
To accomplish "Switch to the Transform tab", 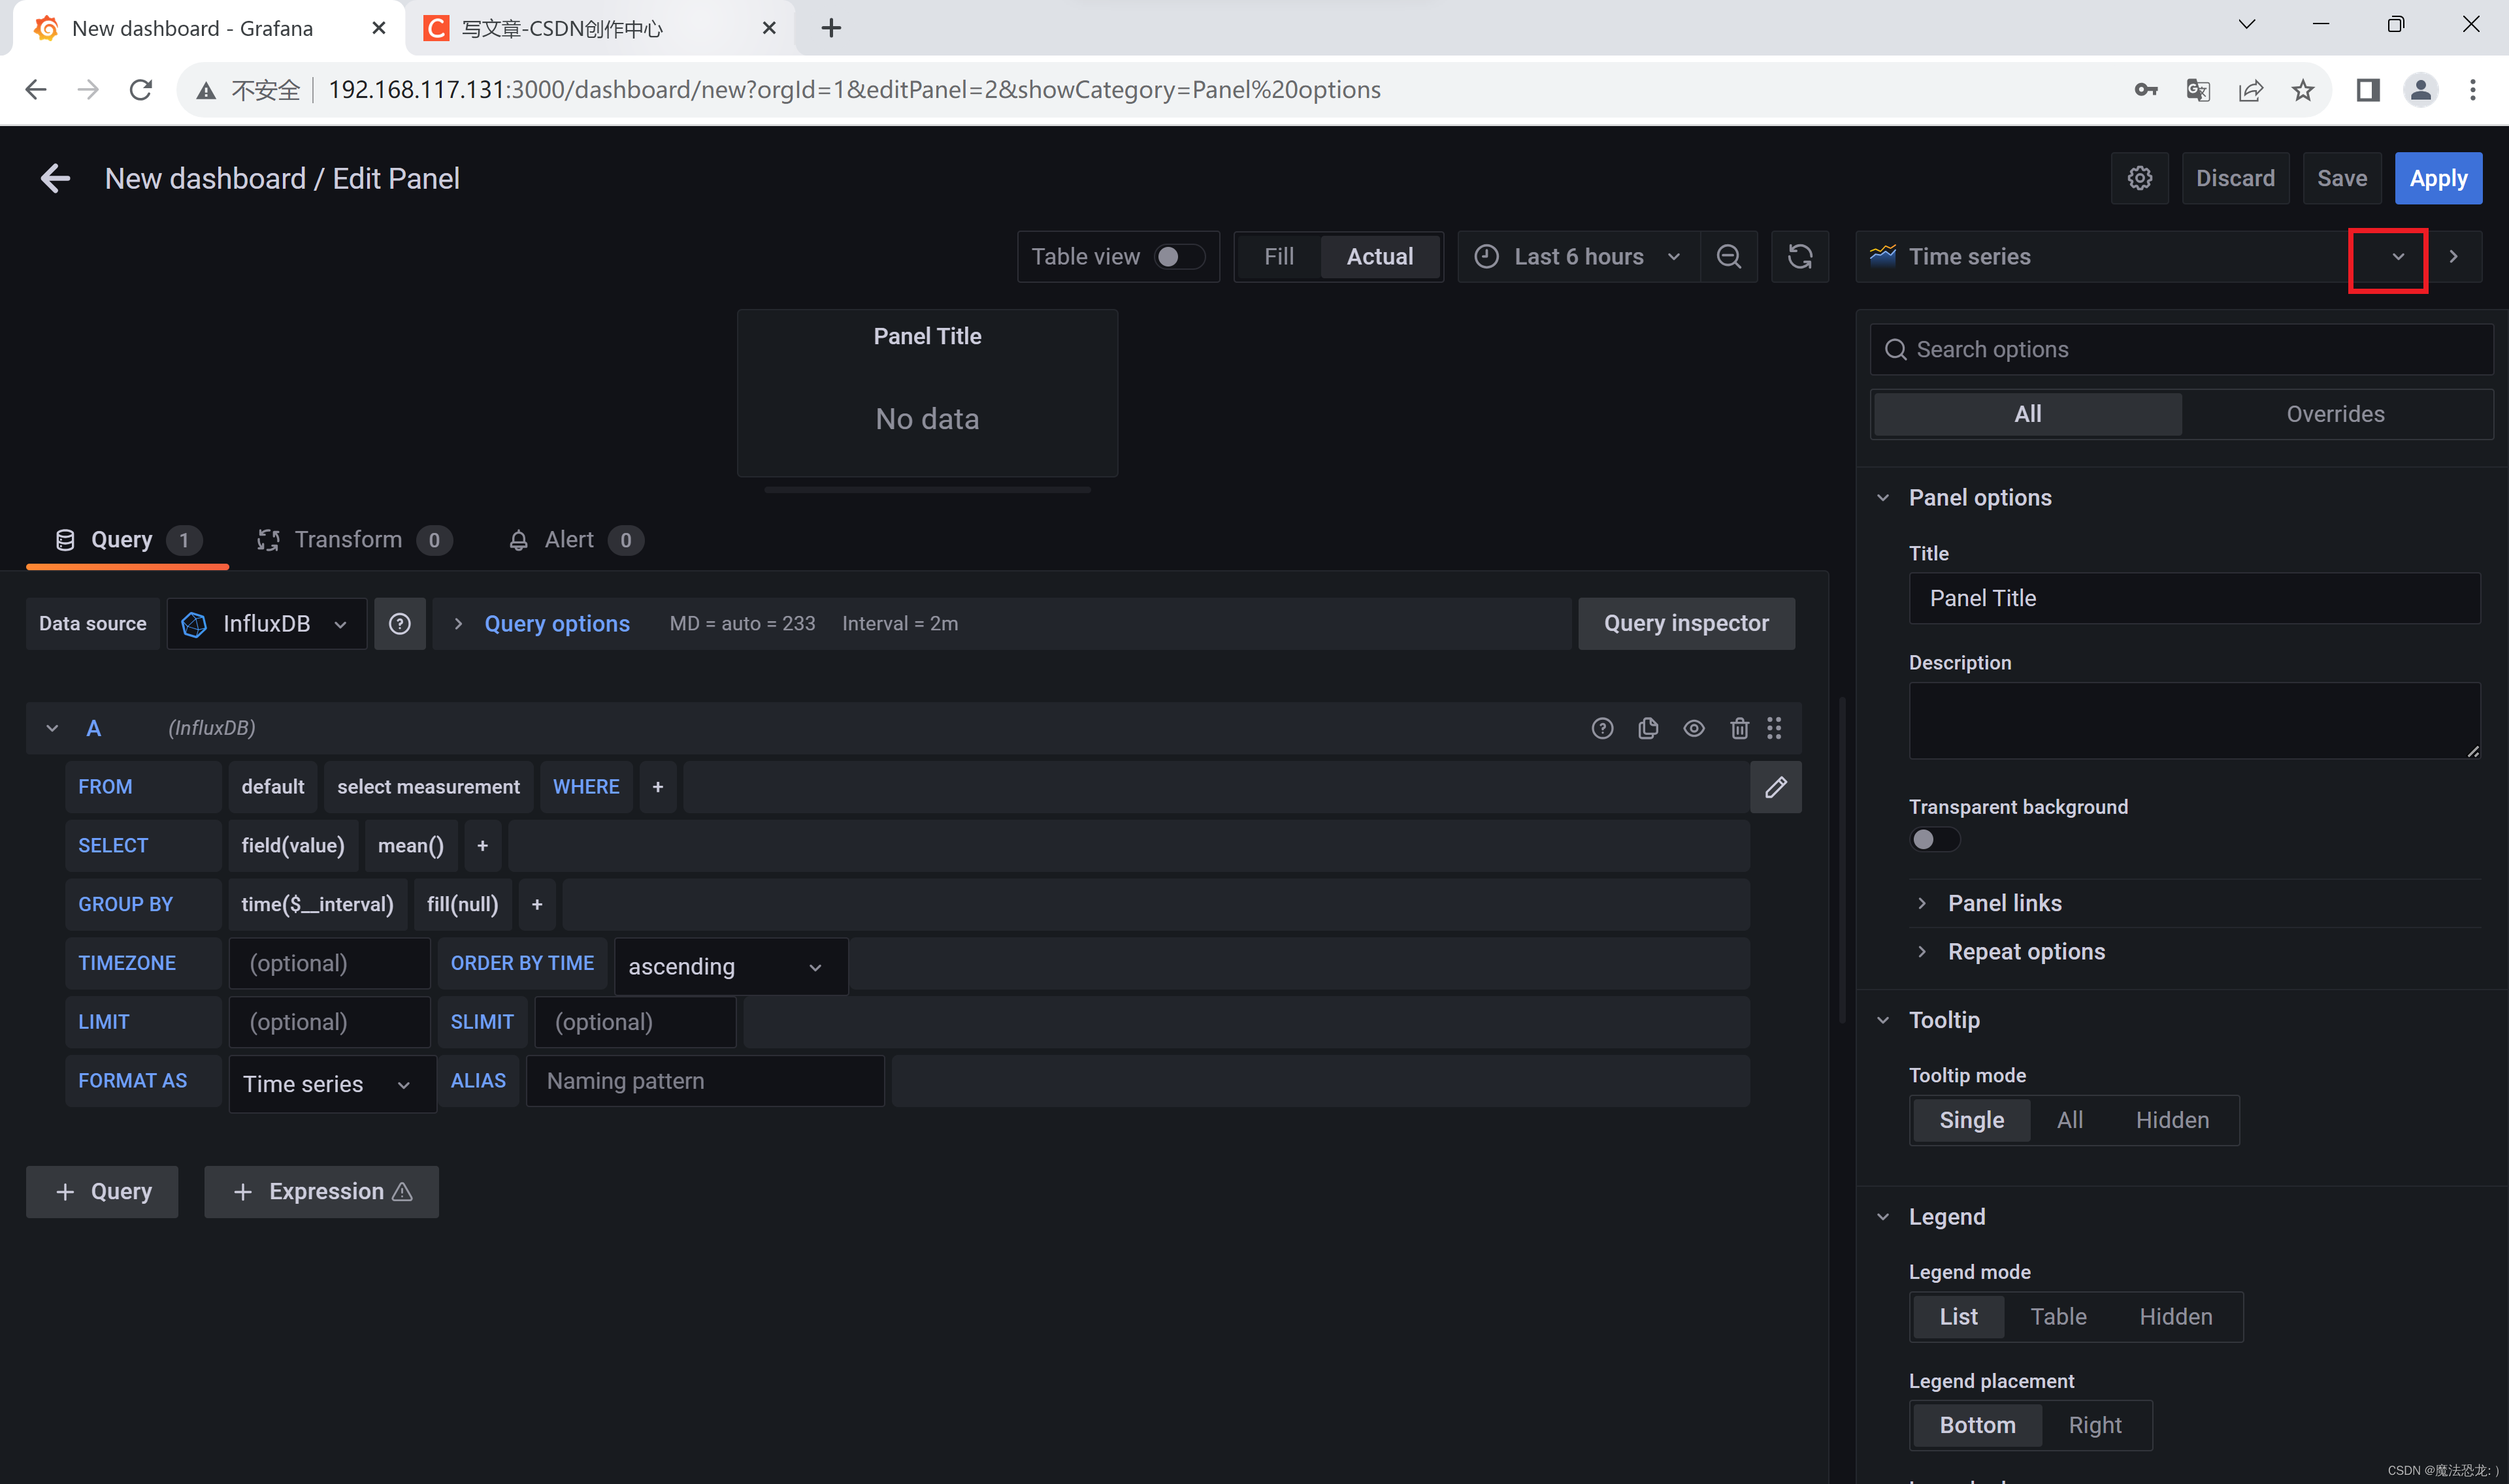I will 347,540.
